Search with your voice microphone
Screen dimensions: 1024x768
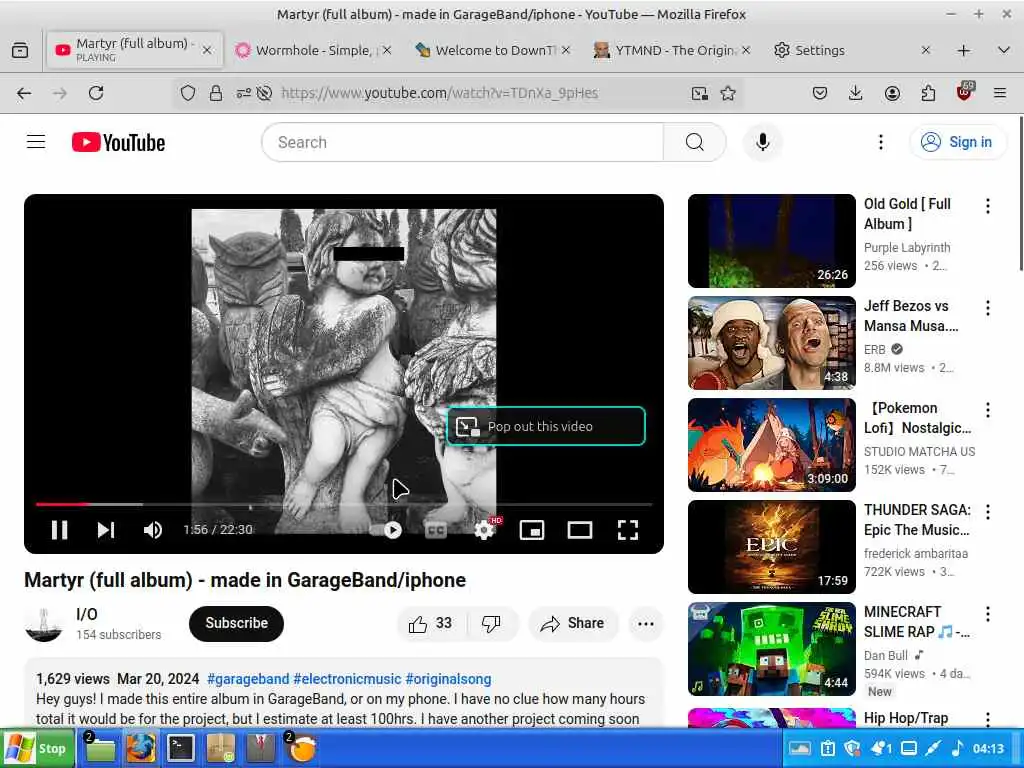point(762,142)
